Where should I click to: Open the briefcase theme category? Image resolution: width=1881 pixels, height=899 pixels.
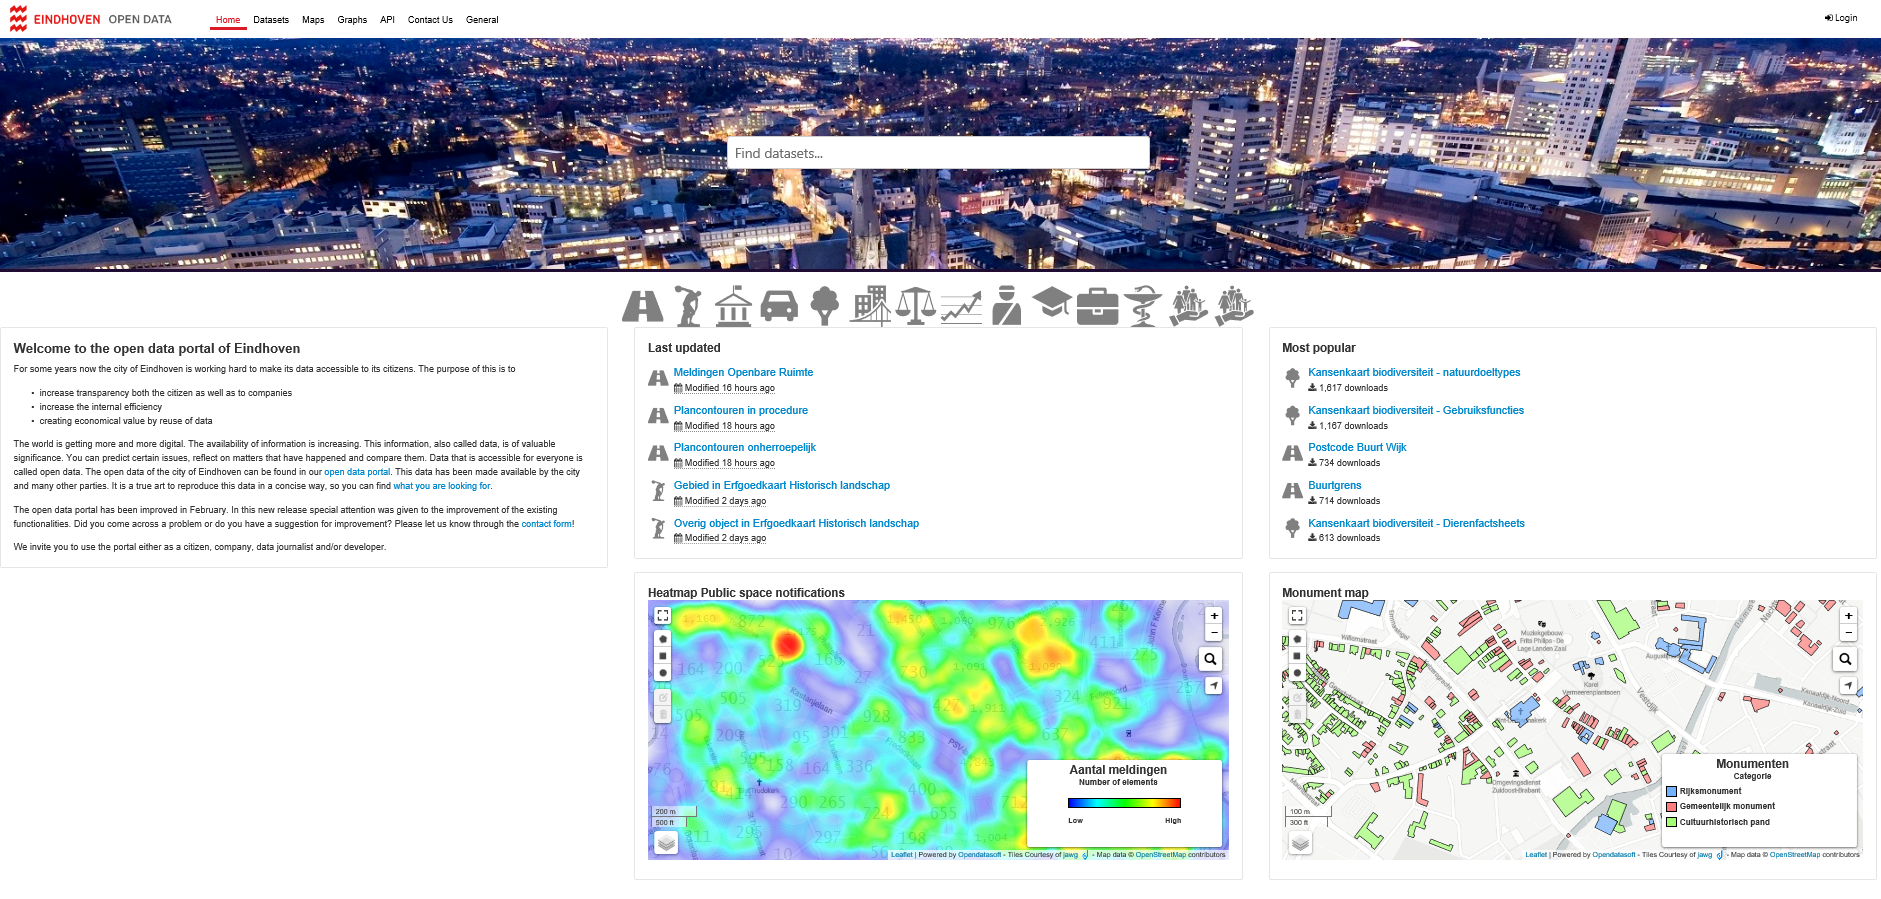(x=1097, y=306)
